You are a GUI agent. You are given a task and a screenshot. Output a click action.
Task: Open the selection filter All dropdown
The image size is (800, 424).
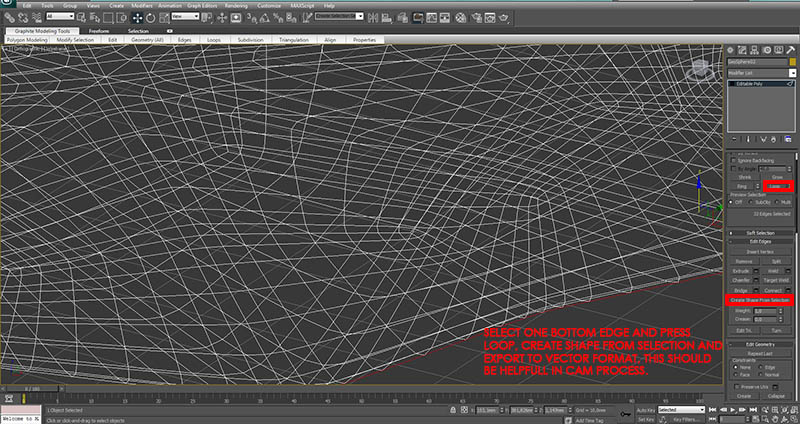[x=60, y=17]
